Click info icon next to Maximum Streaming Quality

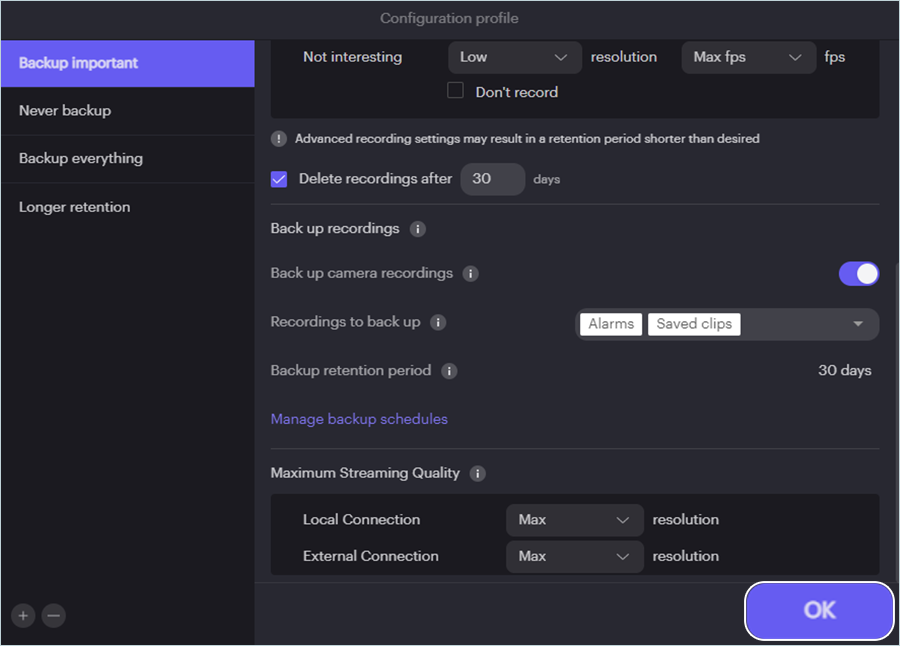pyautogui.click(x=478, y=474)
